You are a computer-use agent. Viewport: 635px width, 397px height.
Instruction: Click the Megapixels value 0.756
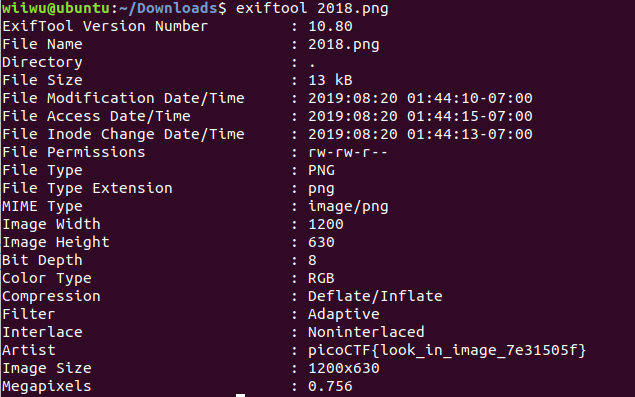(x=330, y=386)
